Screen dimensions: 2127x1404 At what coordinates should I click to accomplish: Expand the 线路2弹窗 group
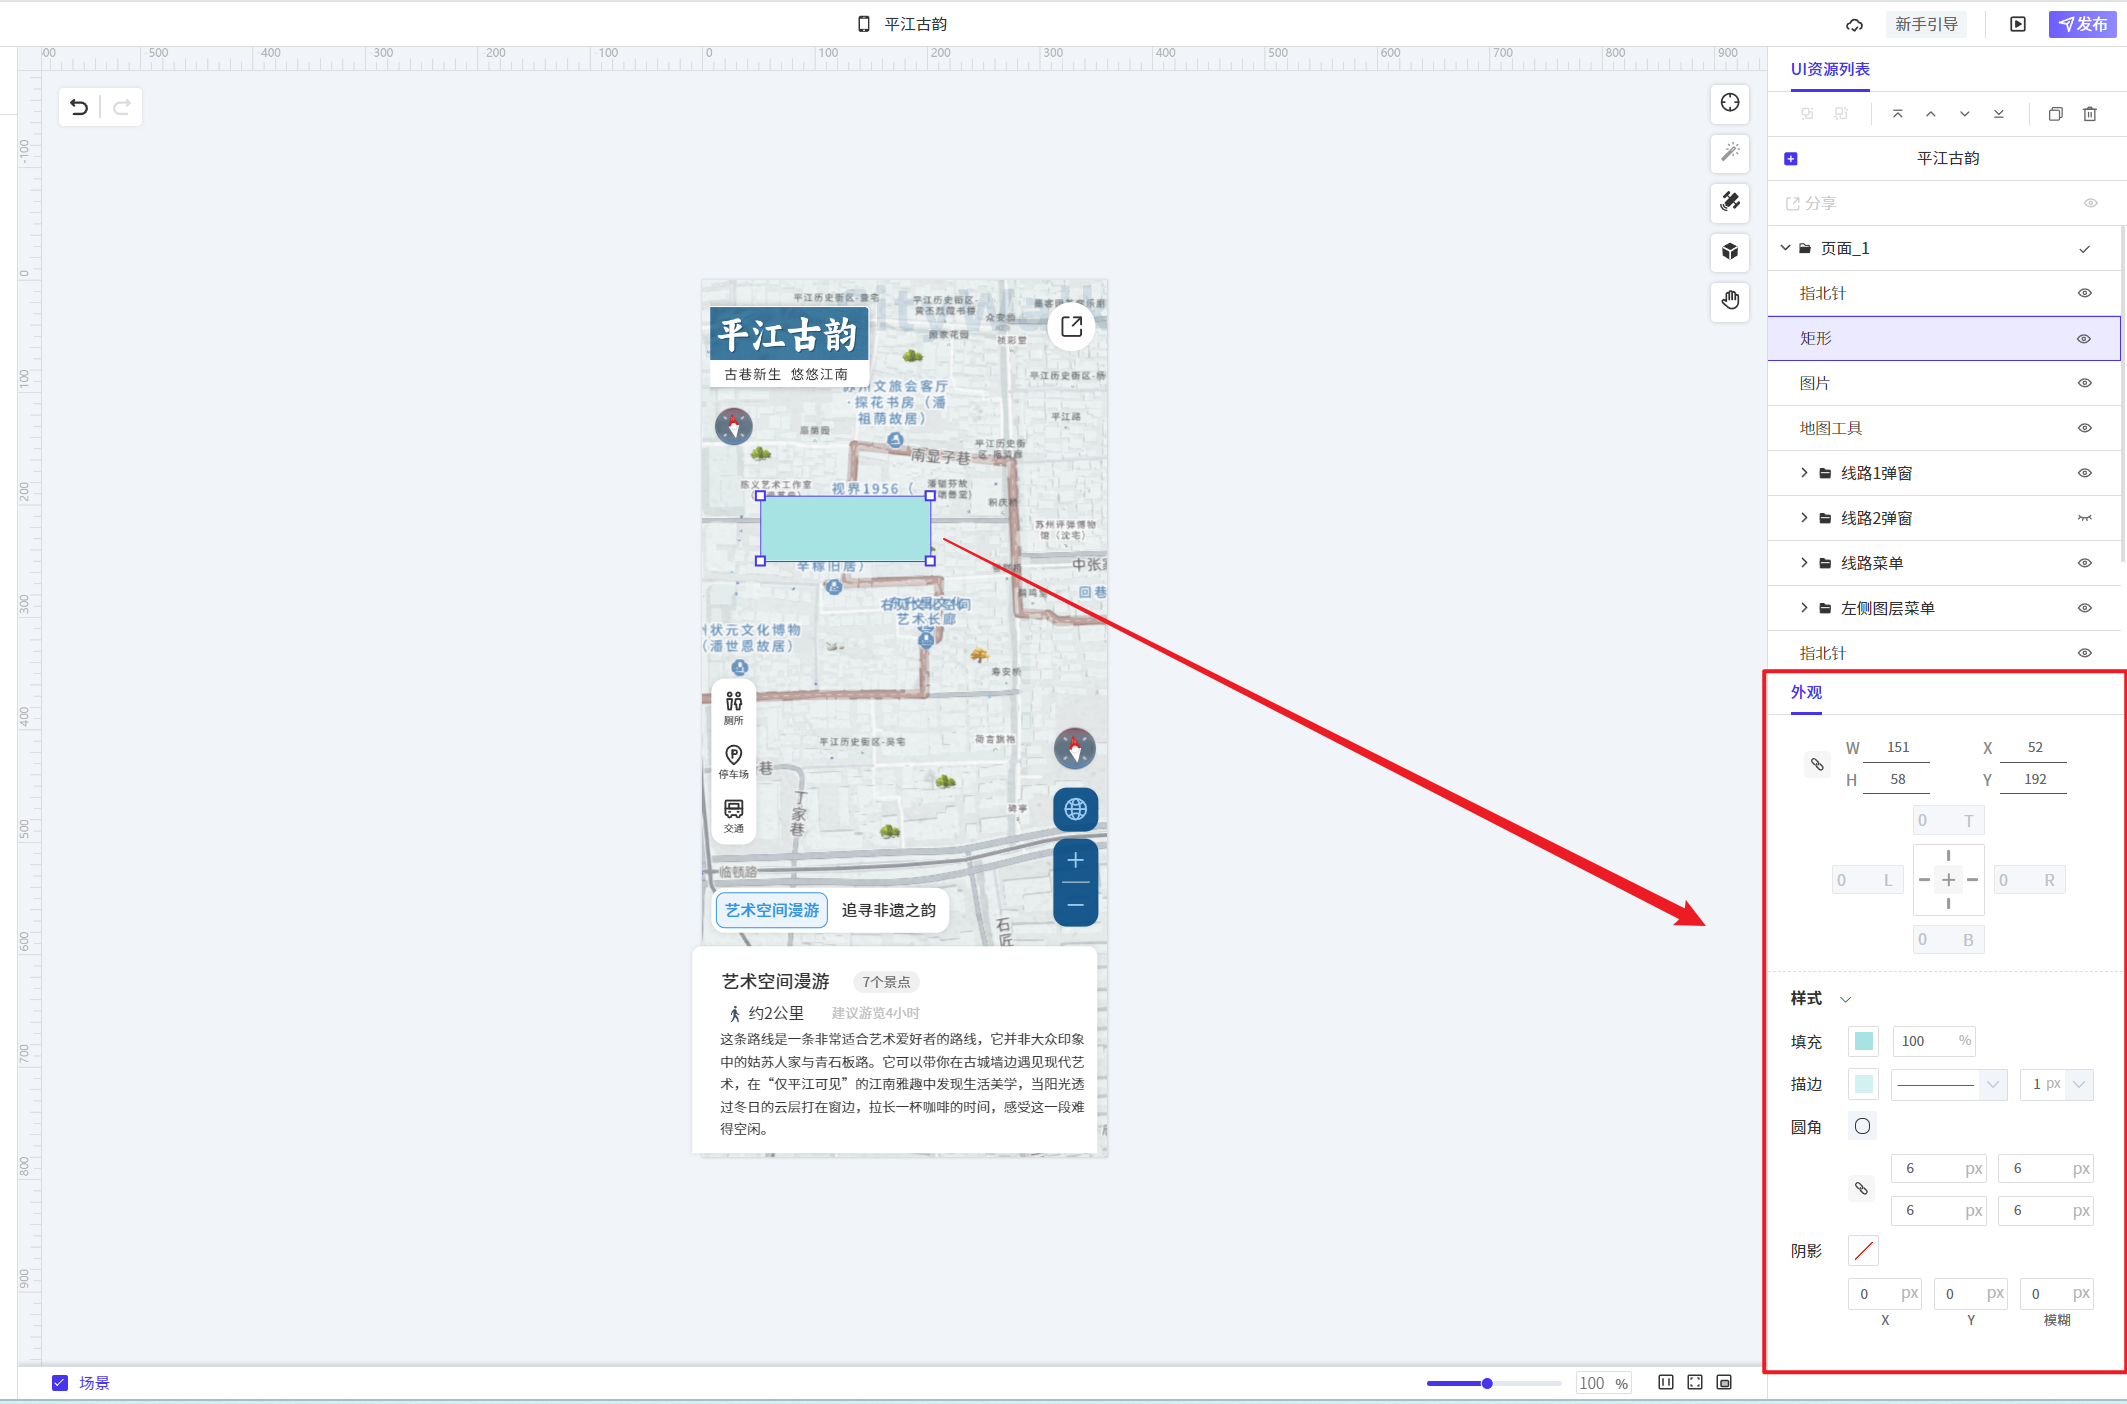pyautogui.click(x=1804, y=518)
